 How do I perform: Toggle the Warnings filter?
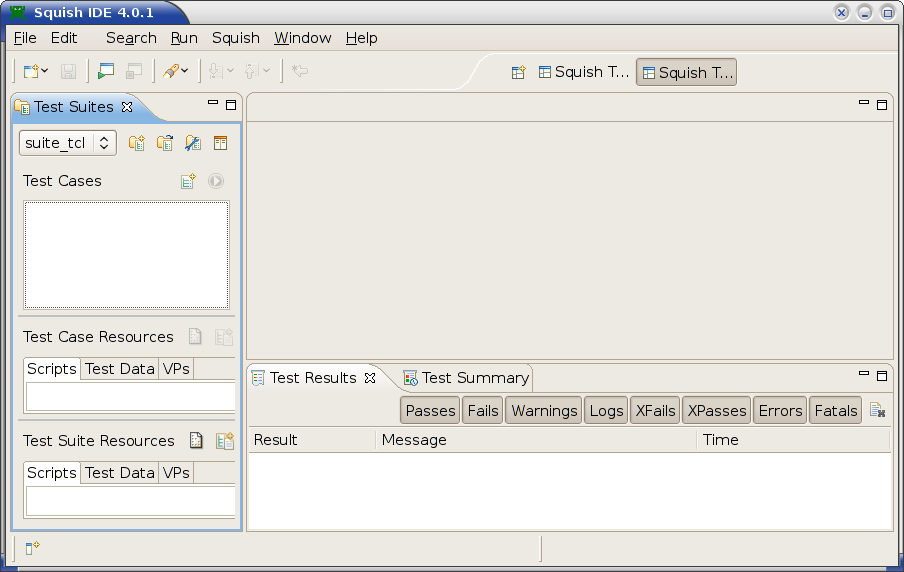pyautogui.click(x=544, y=411)
